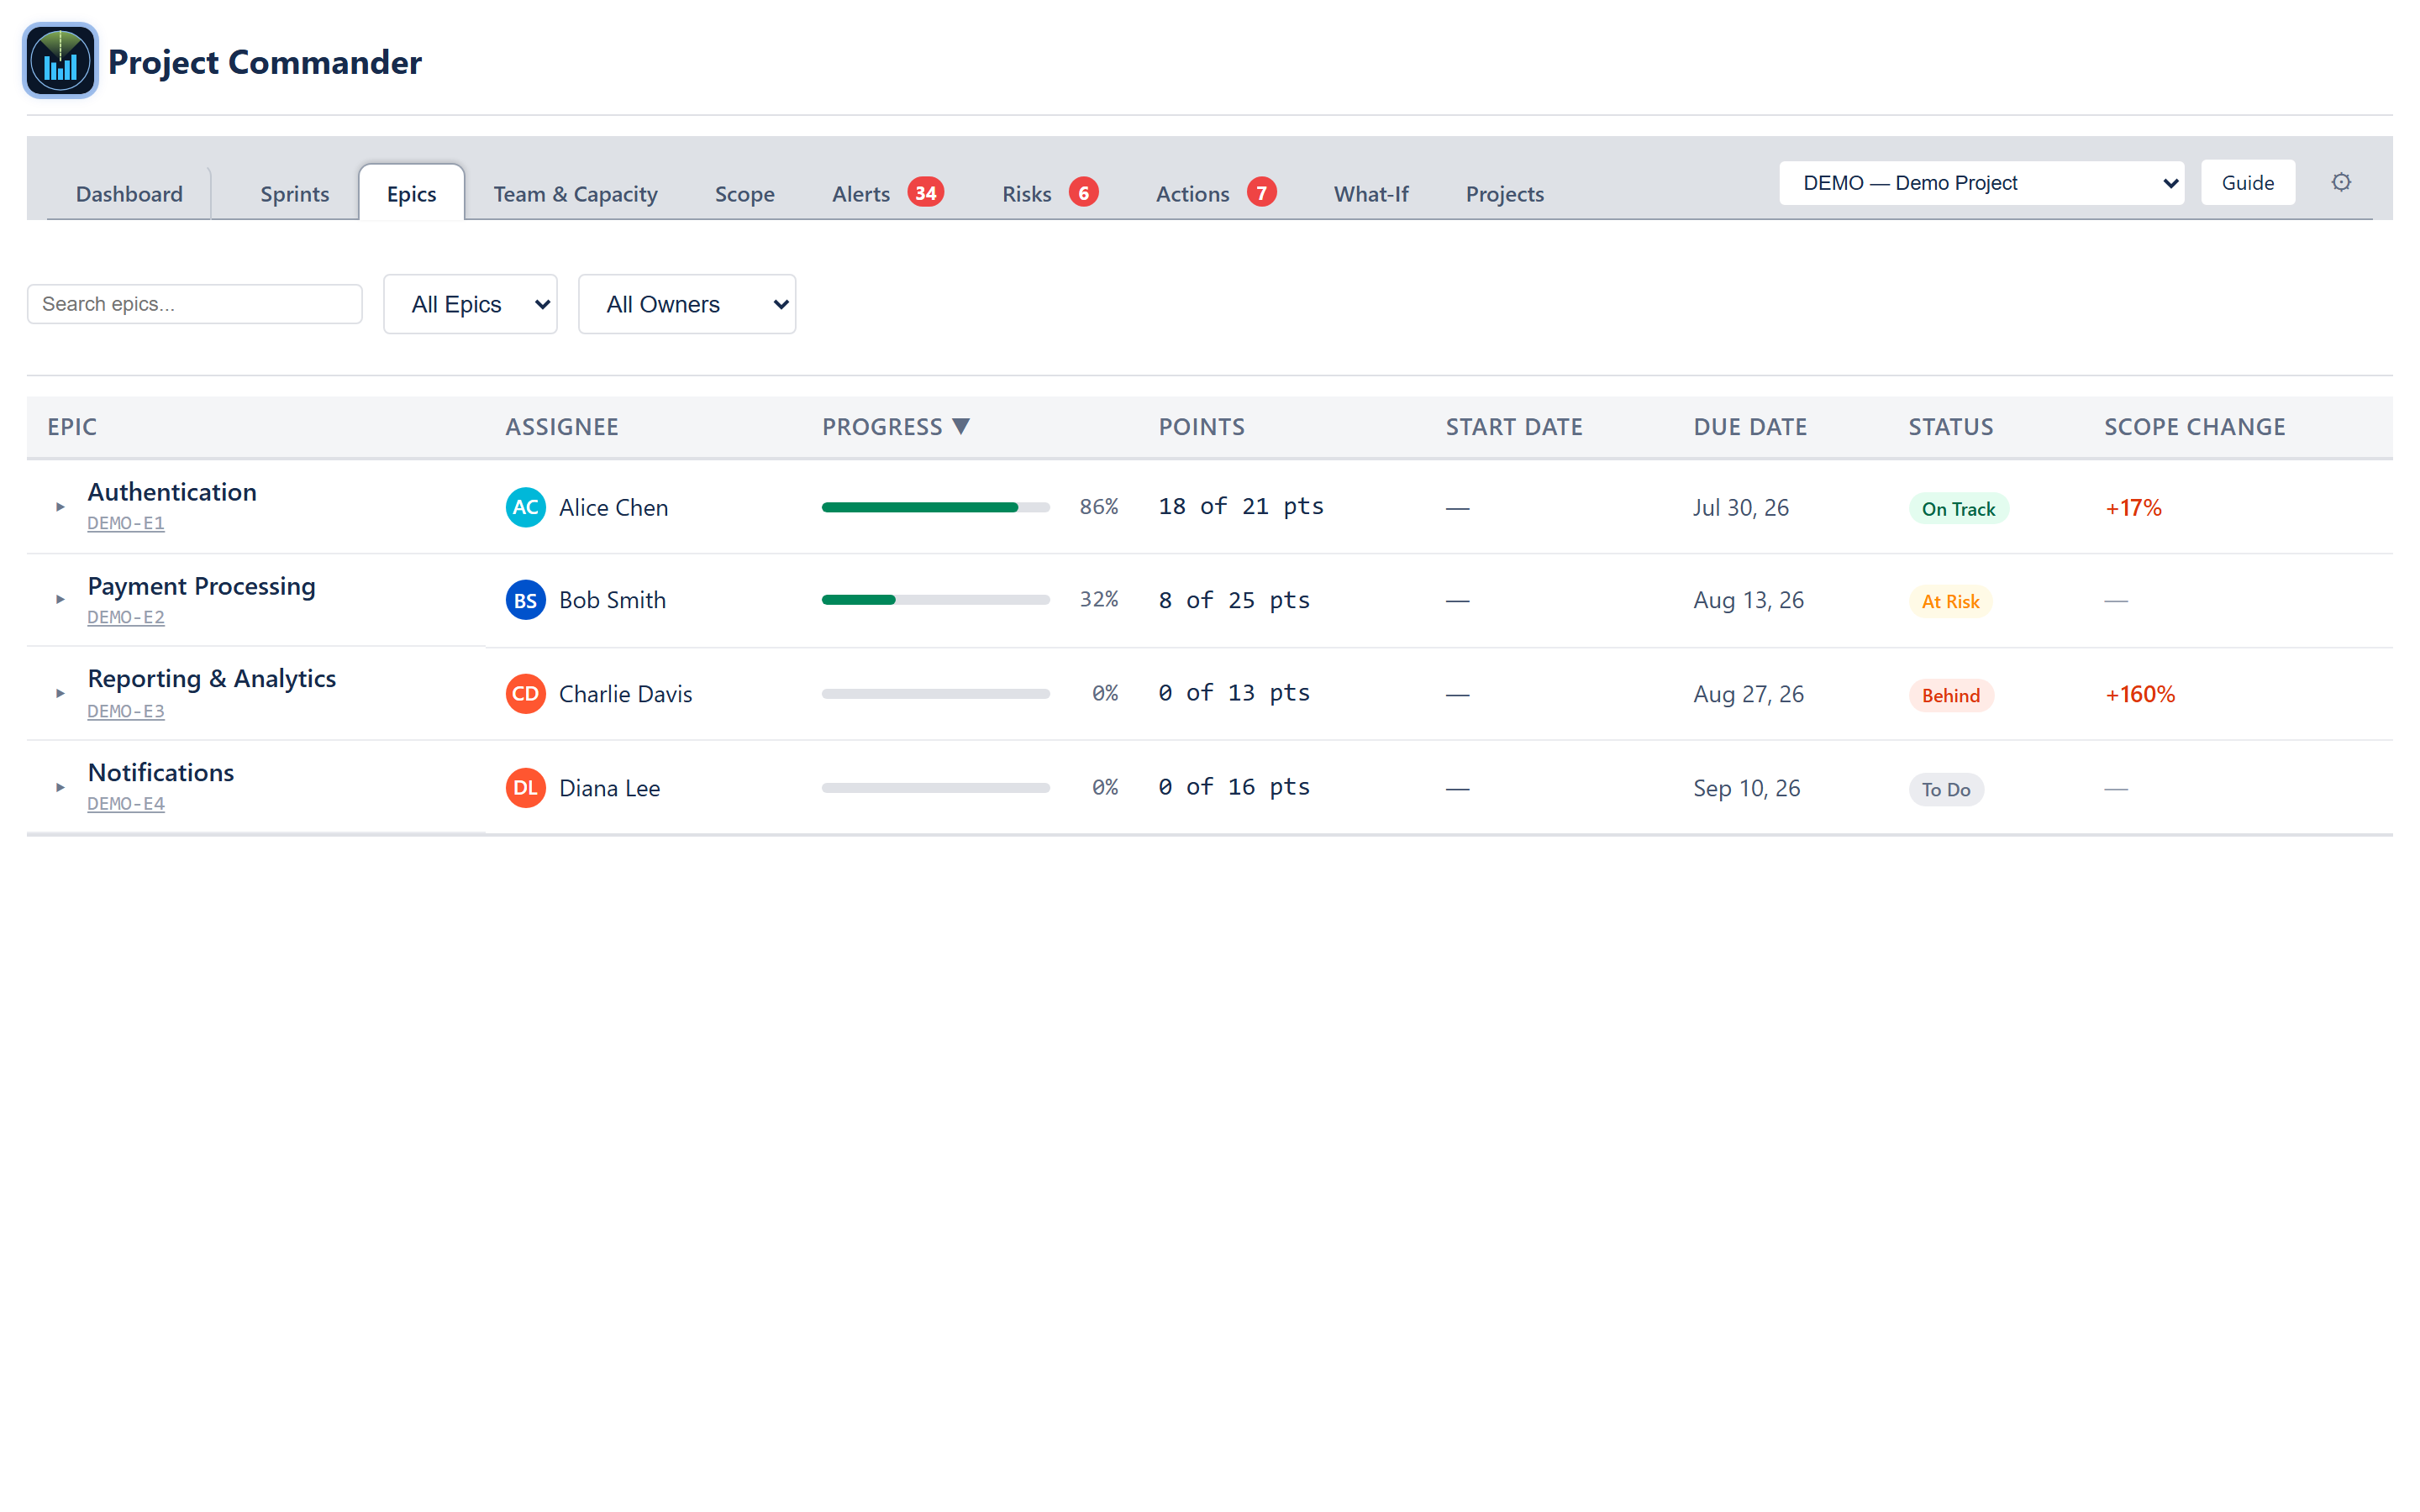Click the Project Commander logo icon

(60, 61)
